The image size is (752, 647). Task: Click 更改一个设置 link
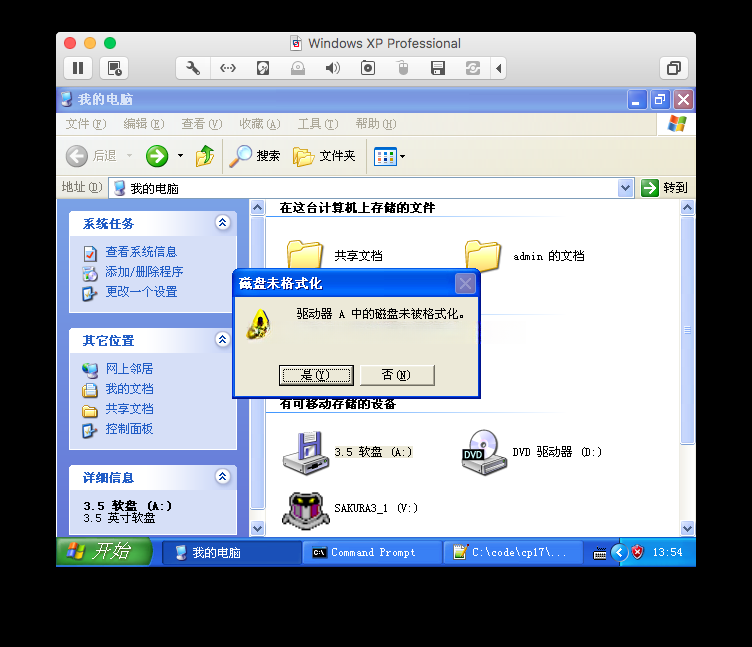tap(141, 292)
